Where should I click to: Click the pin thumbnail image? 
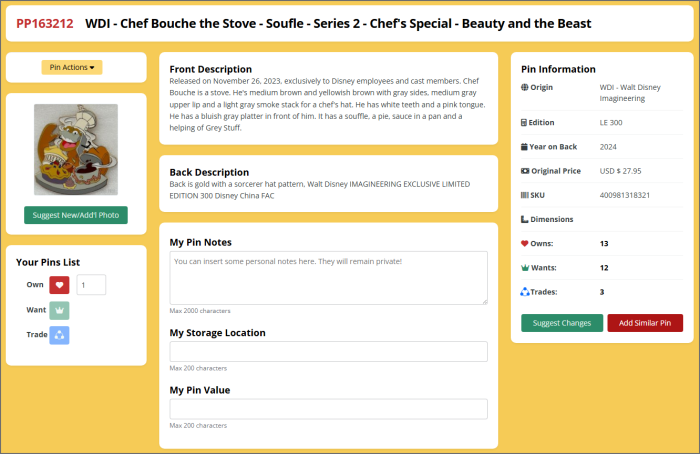[76, 149]
